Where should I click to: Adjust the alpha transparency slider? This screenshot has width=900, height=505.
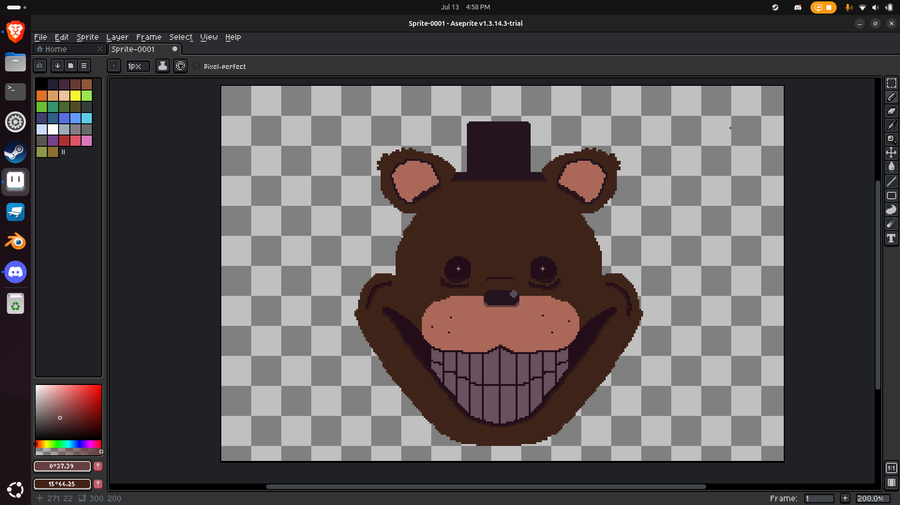[68, 452]
